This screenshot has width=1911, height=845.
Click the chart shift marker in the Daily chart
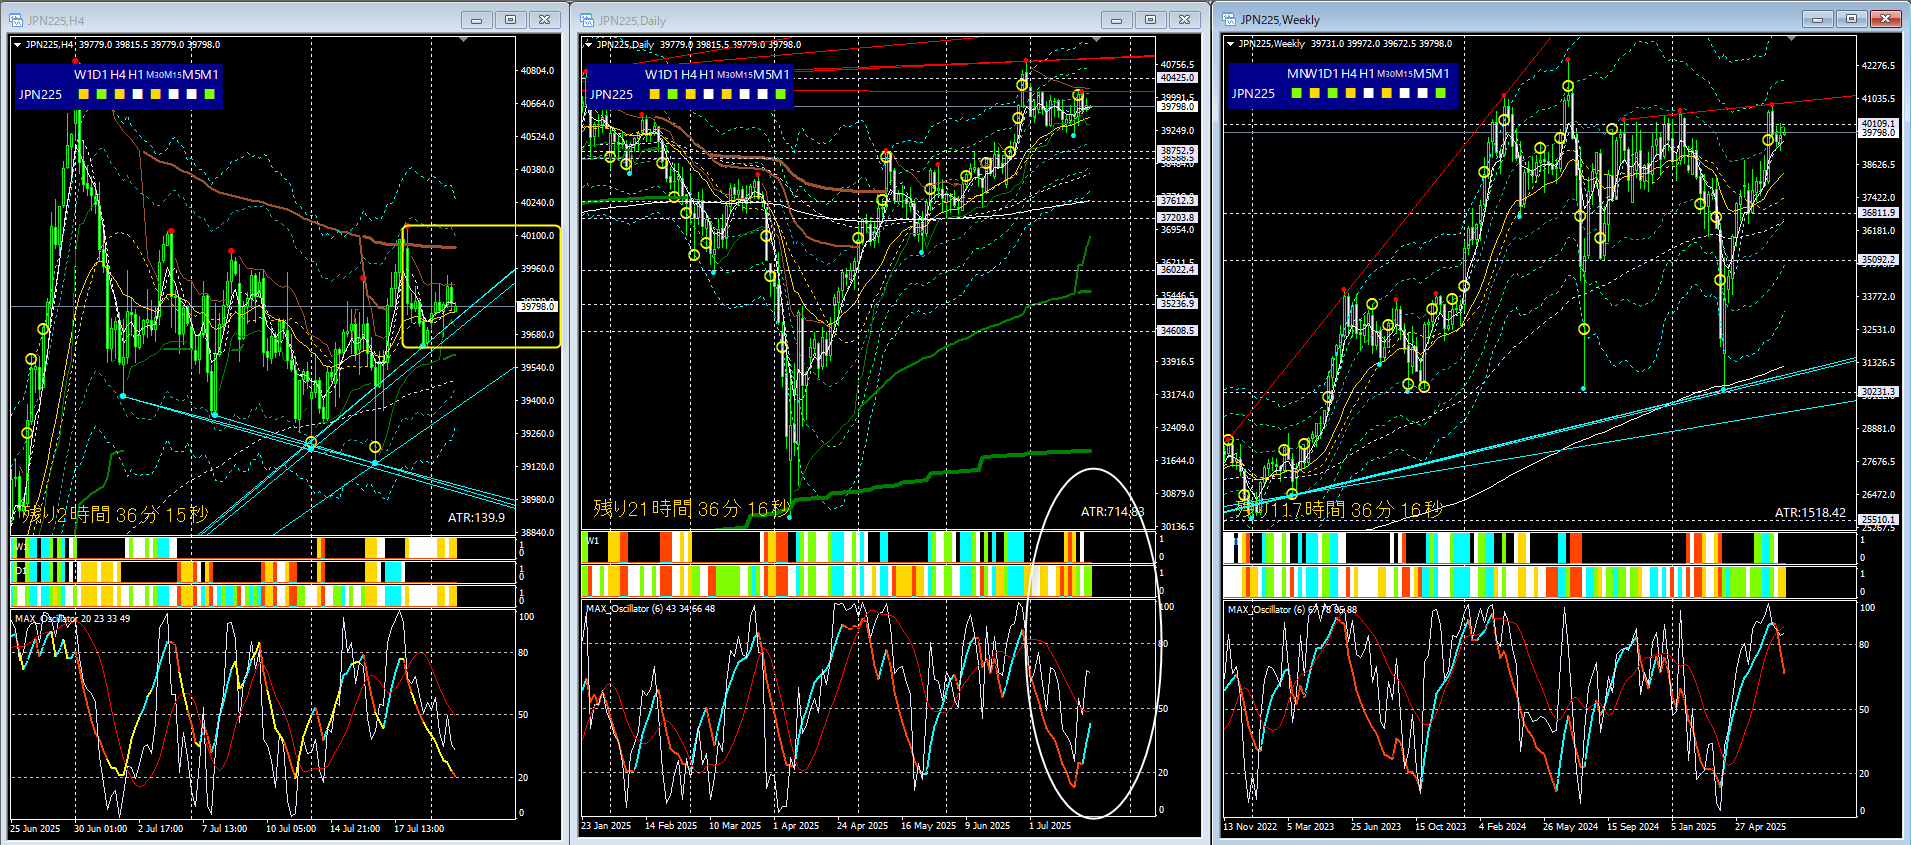1097,40
